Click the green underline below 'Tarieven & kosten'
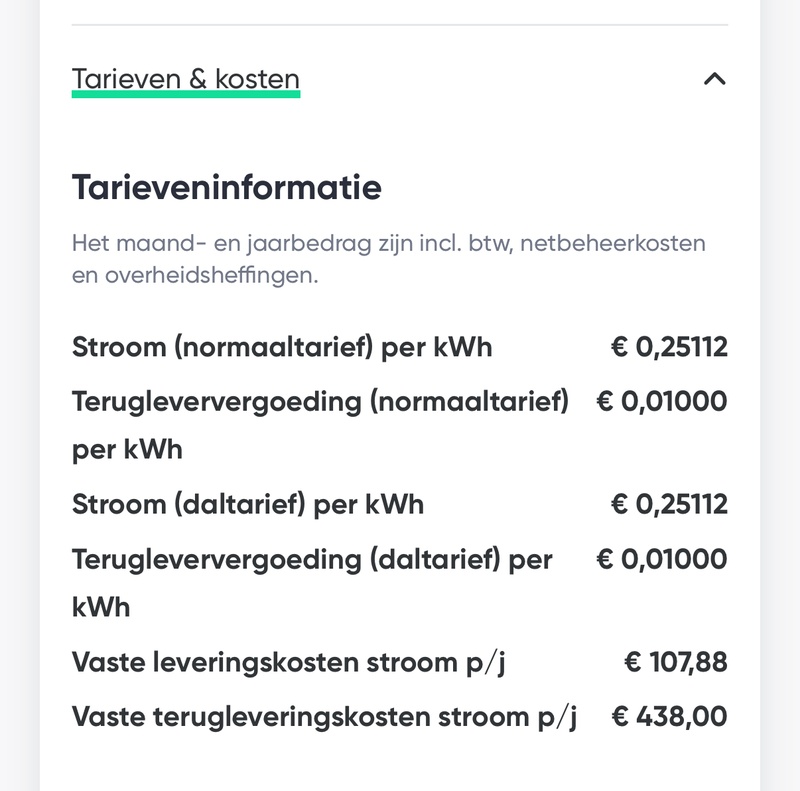The image size is (800, 791). point(186,95)
